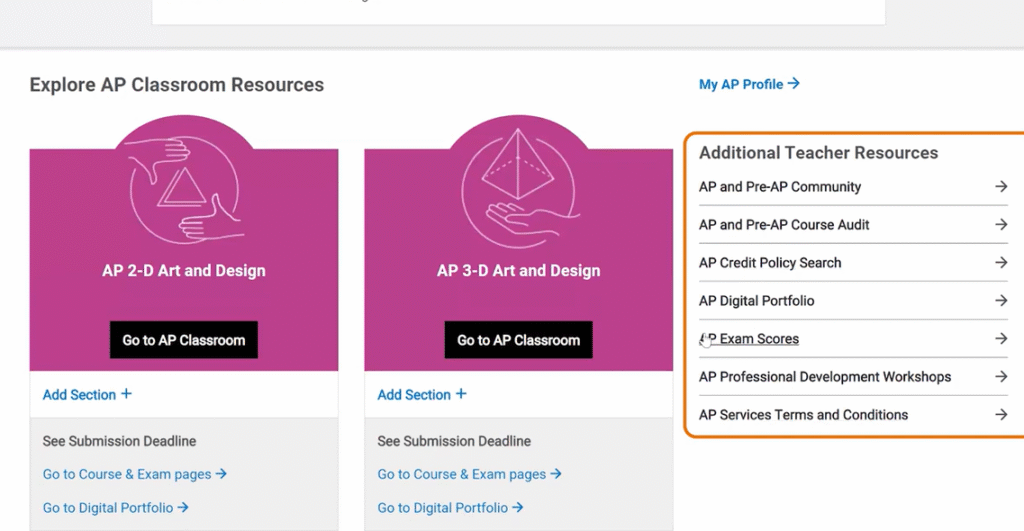Go to Digital Portfolio under 3-D Art card
The image size is (1024, 531).
450,508
